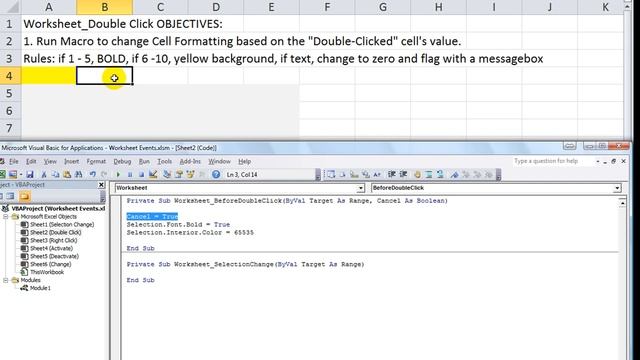640x360 pixels.
Task: Click the Outdent icon on Edit toolbar
Action: [403, 175]
